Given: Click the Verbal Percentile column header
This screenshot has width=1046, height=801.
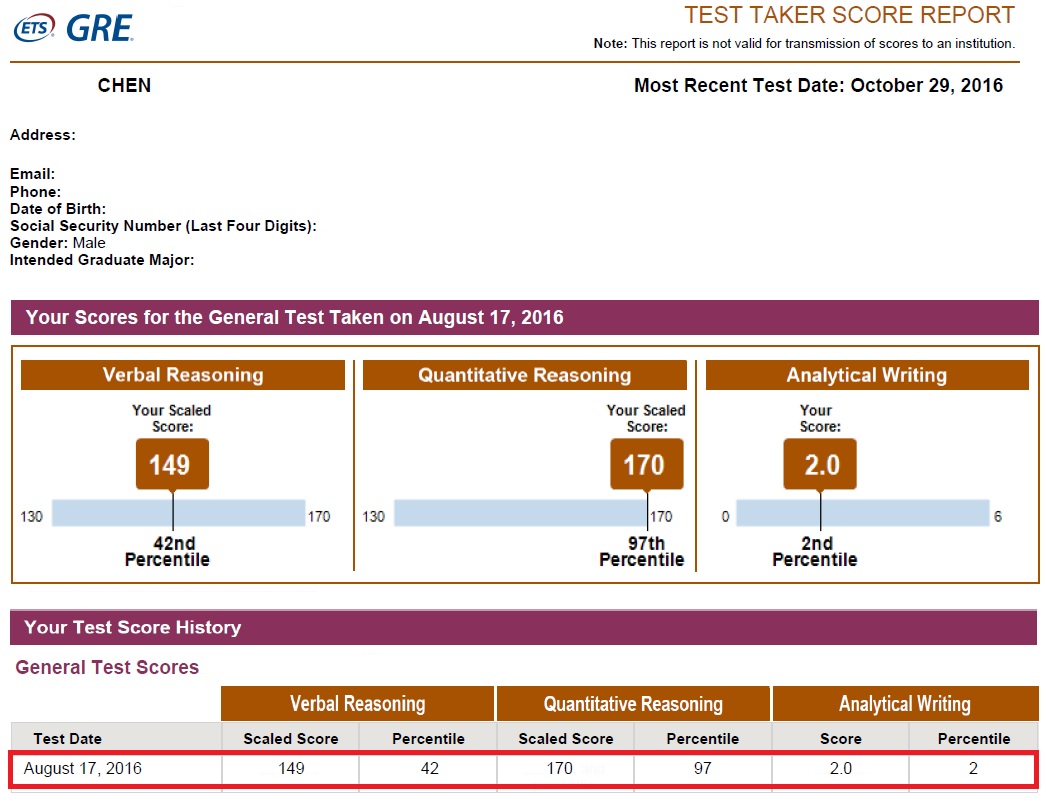Looking at the screenshot, I should (428, 739).
